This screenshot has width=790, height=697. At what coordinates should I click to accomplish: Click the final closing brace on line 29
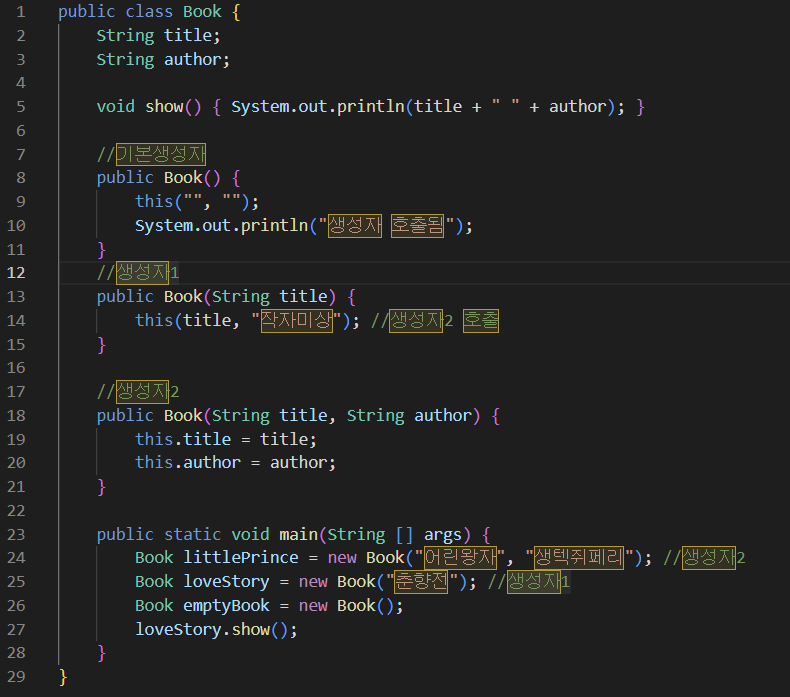(63, 677)
